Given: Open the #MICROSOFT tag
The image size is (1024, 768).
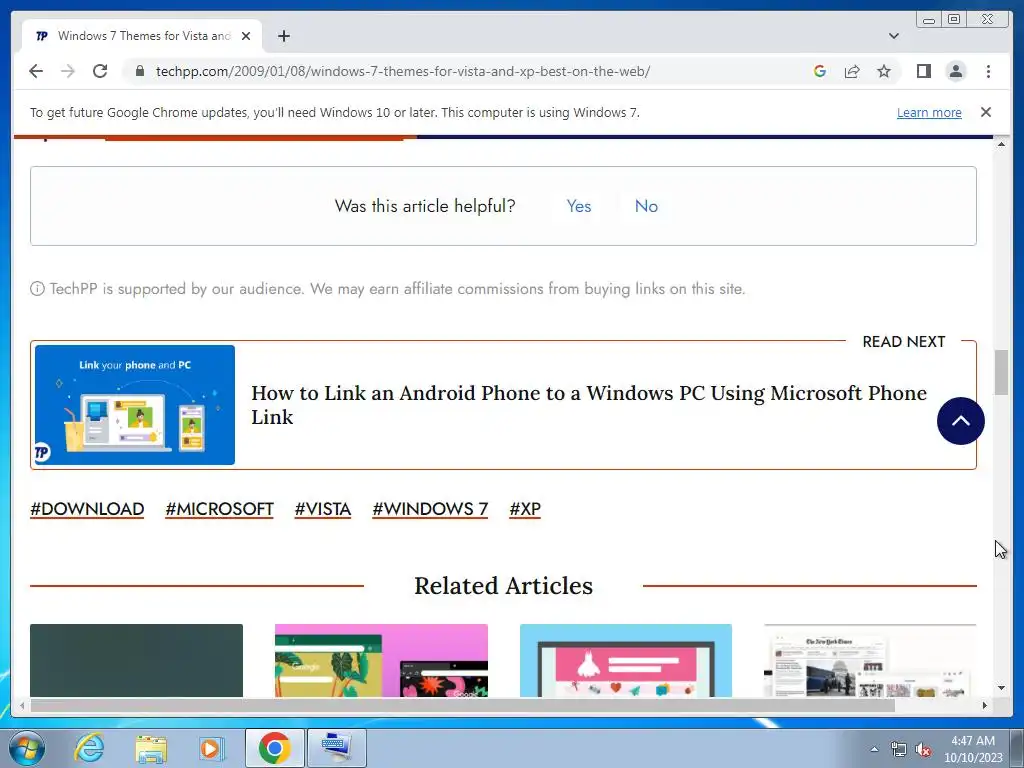Looking at the screenshot, I should (x=219, y=509).
